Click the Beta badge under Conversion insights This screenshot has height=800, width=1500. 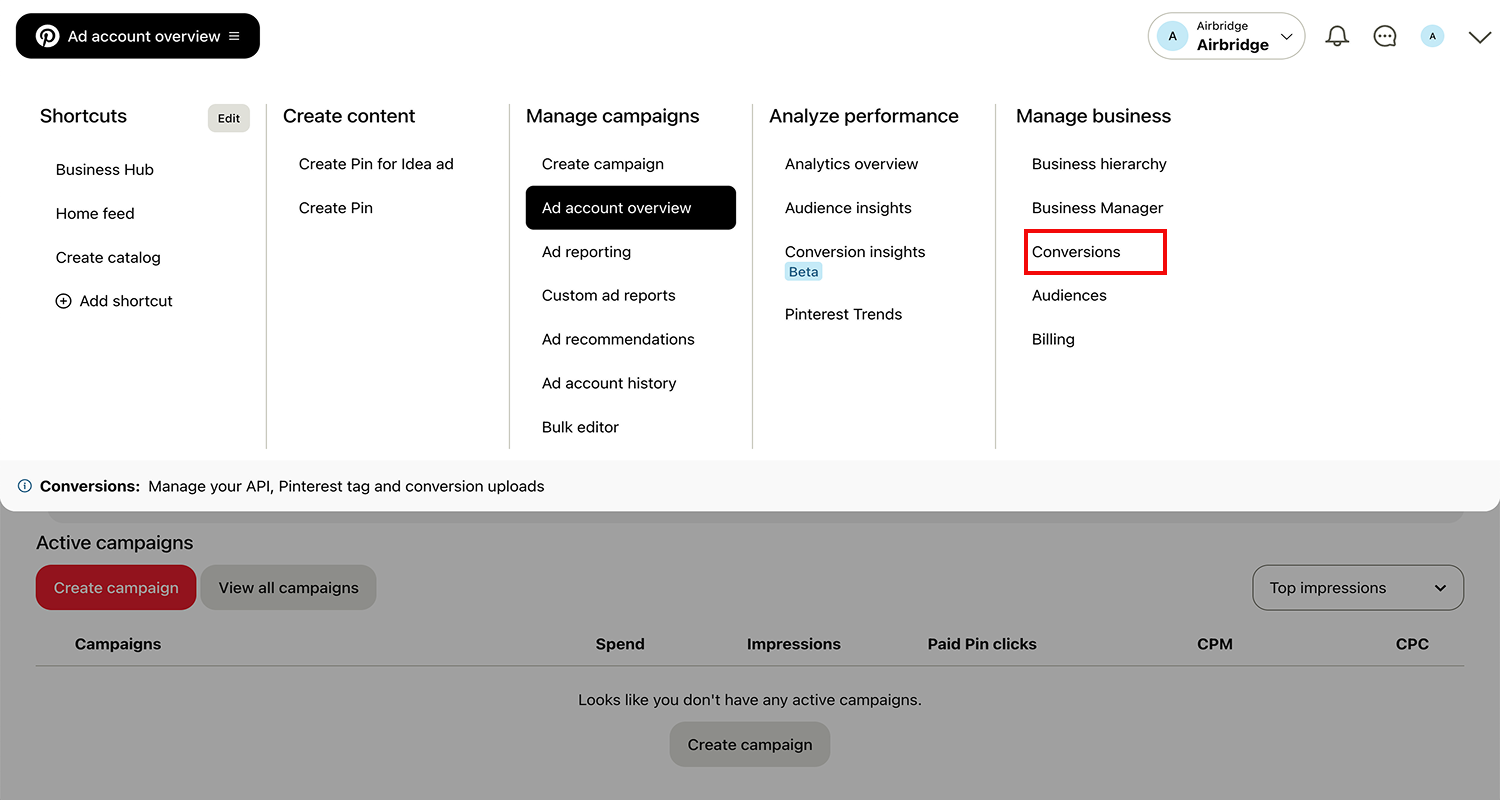pos(804,272)
